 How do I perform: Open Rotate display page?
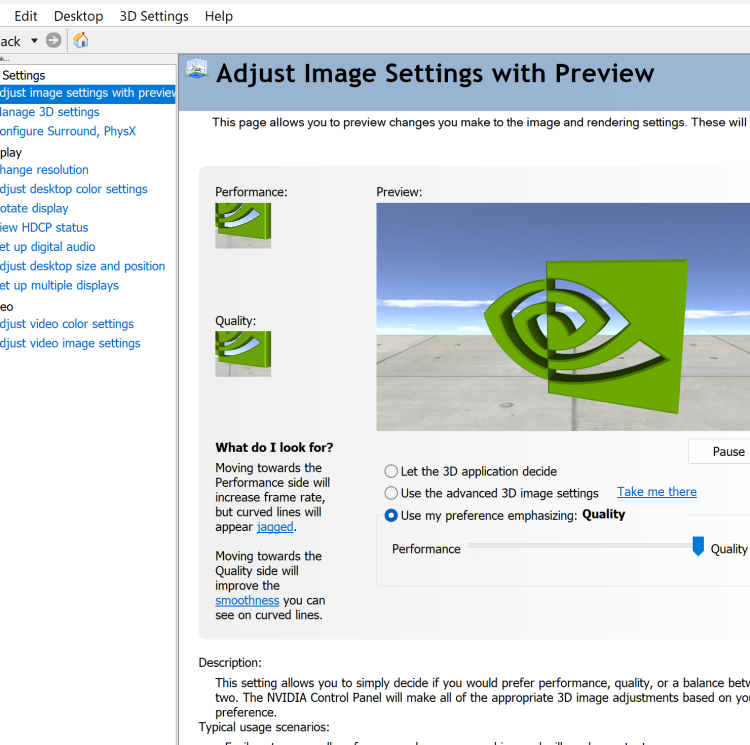[x=34, y=208]
